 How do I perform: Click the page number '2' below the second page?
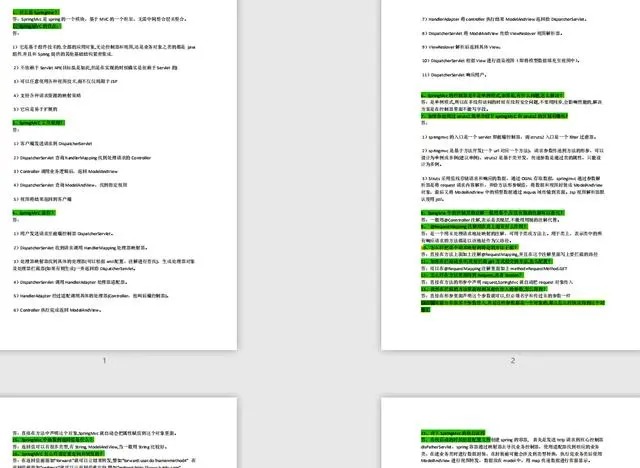(513, 360)
